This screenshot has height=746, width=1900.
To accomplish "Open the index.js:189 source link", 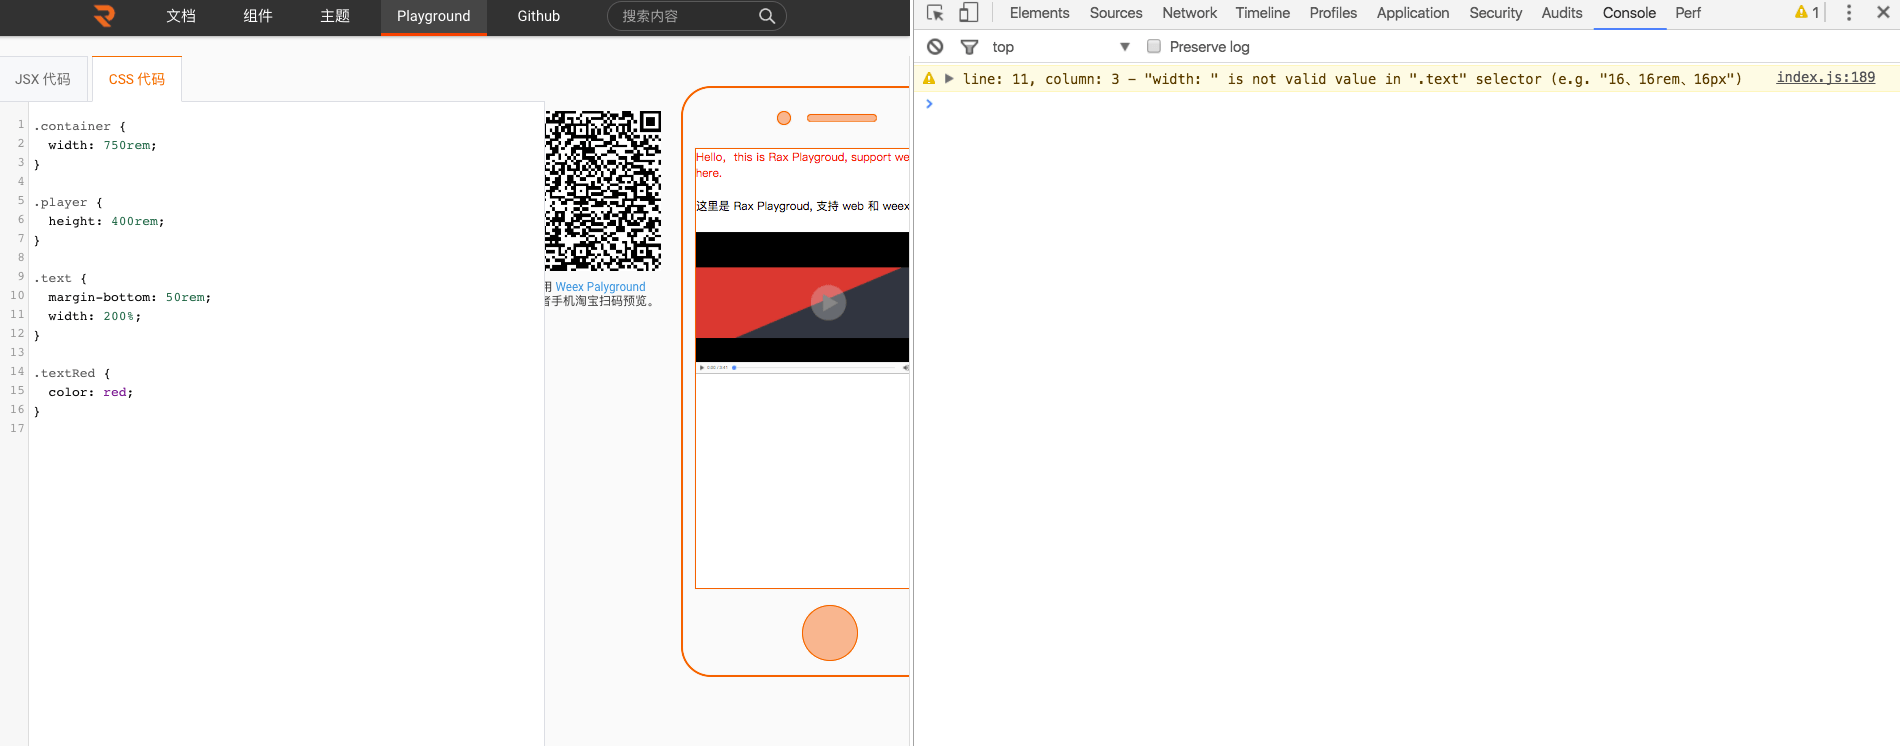I will coord(1825,77).
